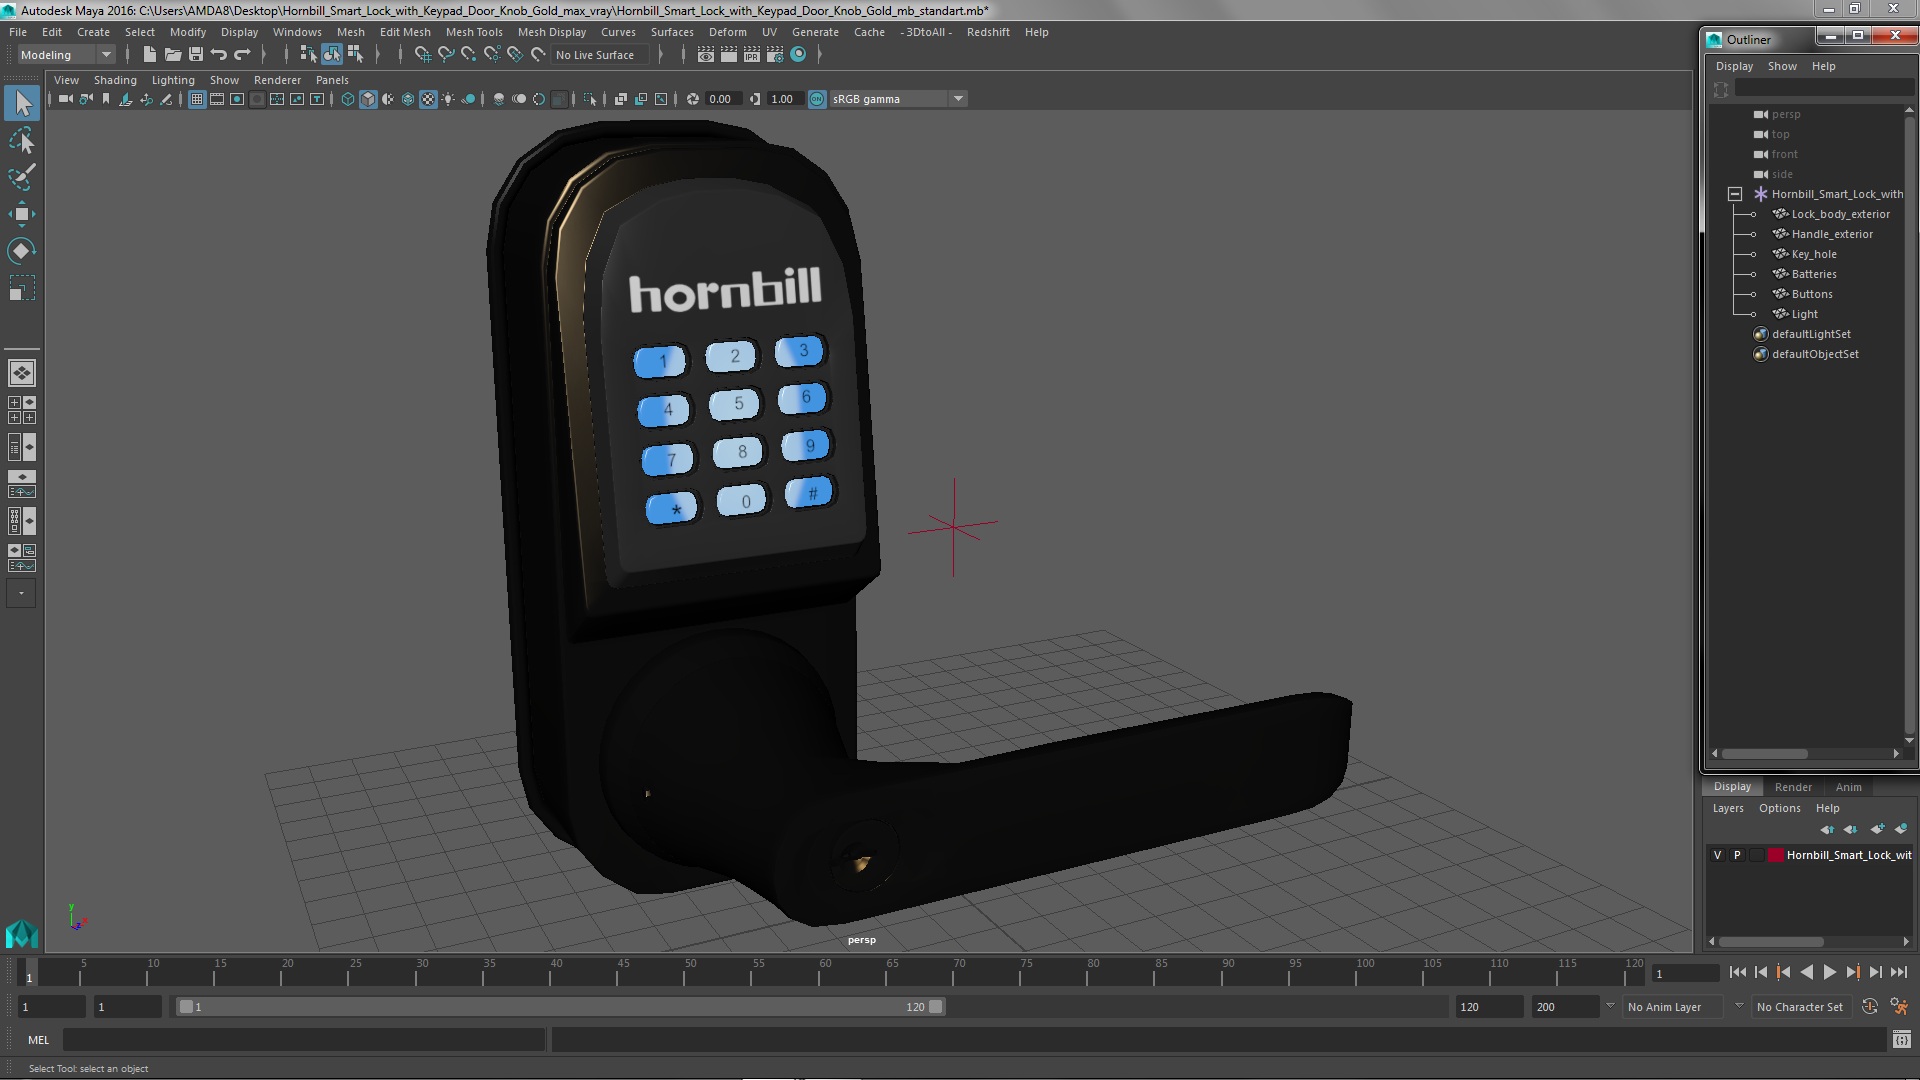Click the Open Scene folder icon
1920x1080 pixels.
pos(173,55)
